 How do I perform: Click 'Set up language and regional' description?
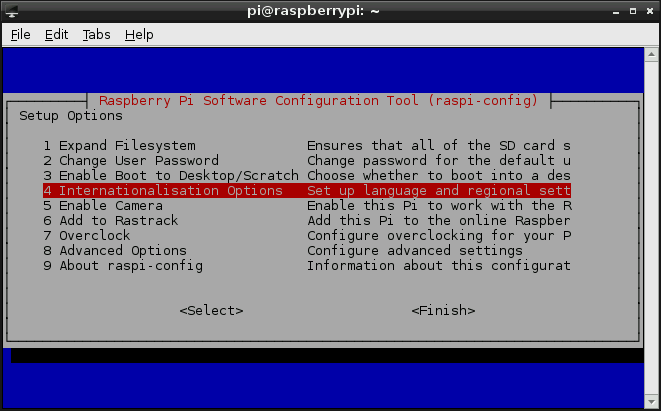(439, 191)
